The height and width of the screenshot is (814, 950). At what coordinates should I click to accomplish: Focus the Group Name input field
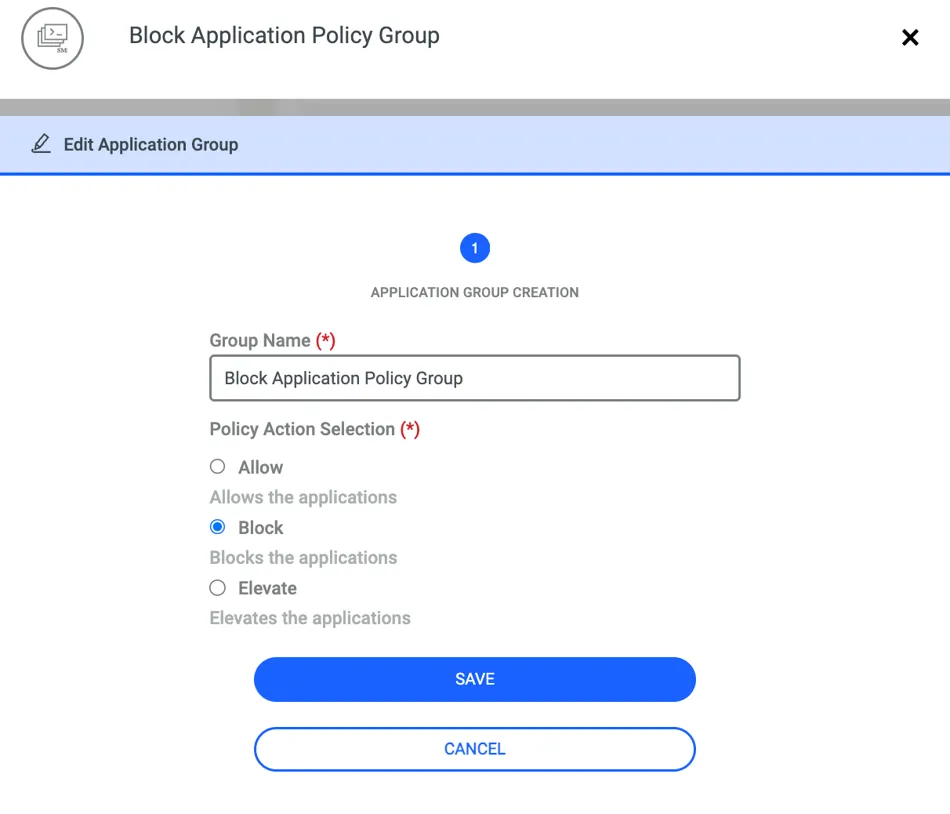point(475,378)
